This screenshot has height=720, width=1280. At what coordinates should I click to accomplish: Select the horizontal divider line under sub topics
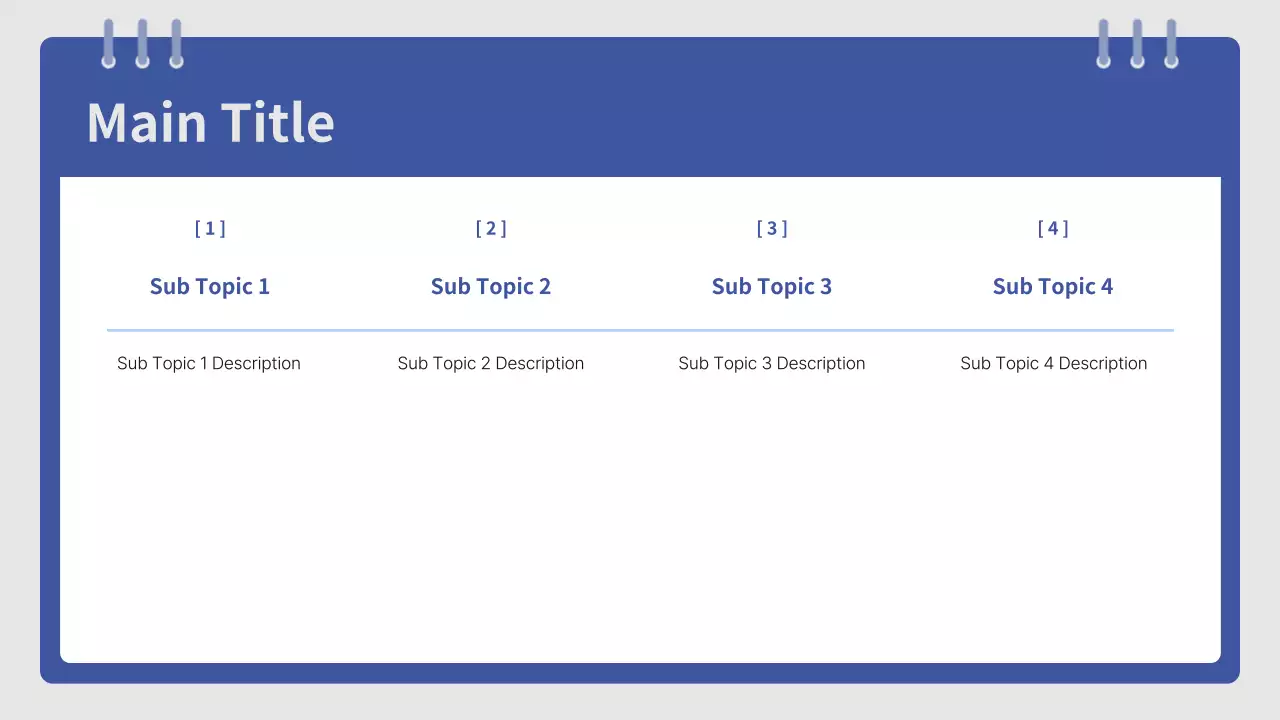(640, 330)
